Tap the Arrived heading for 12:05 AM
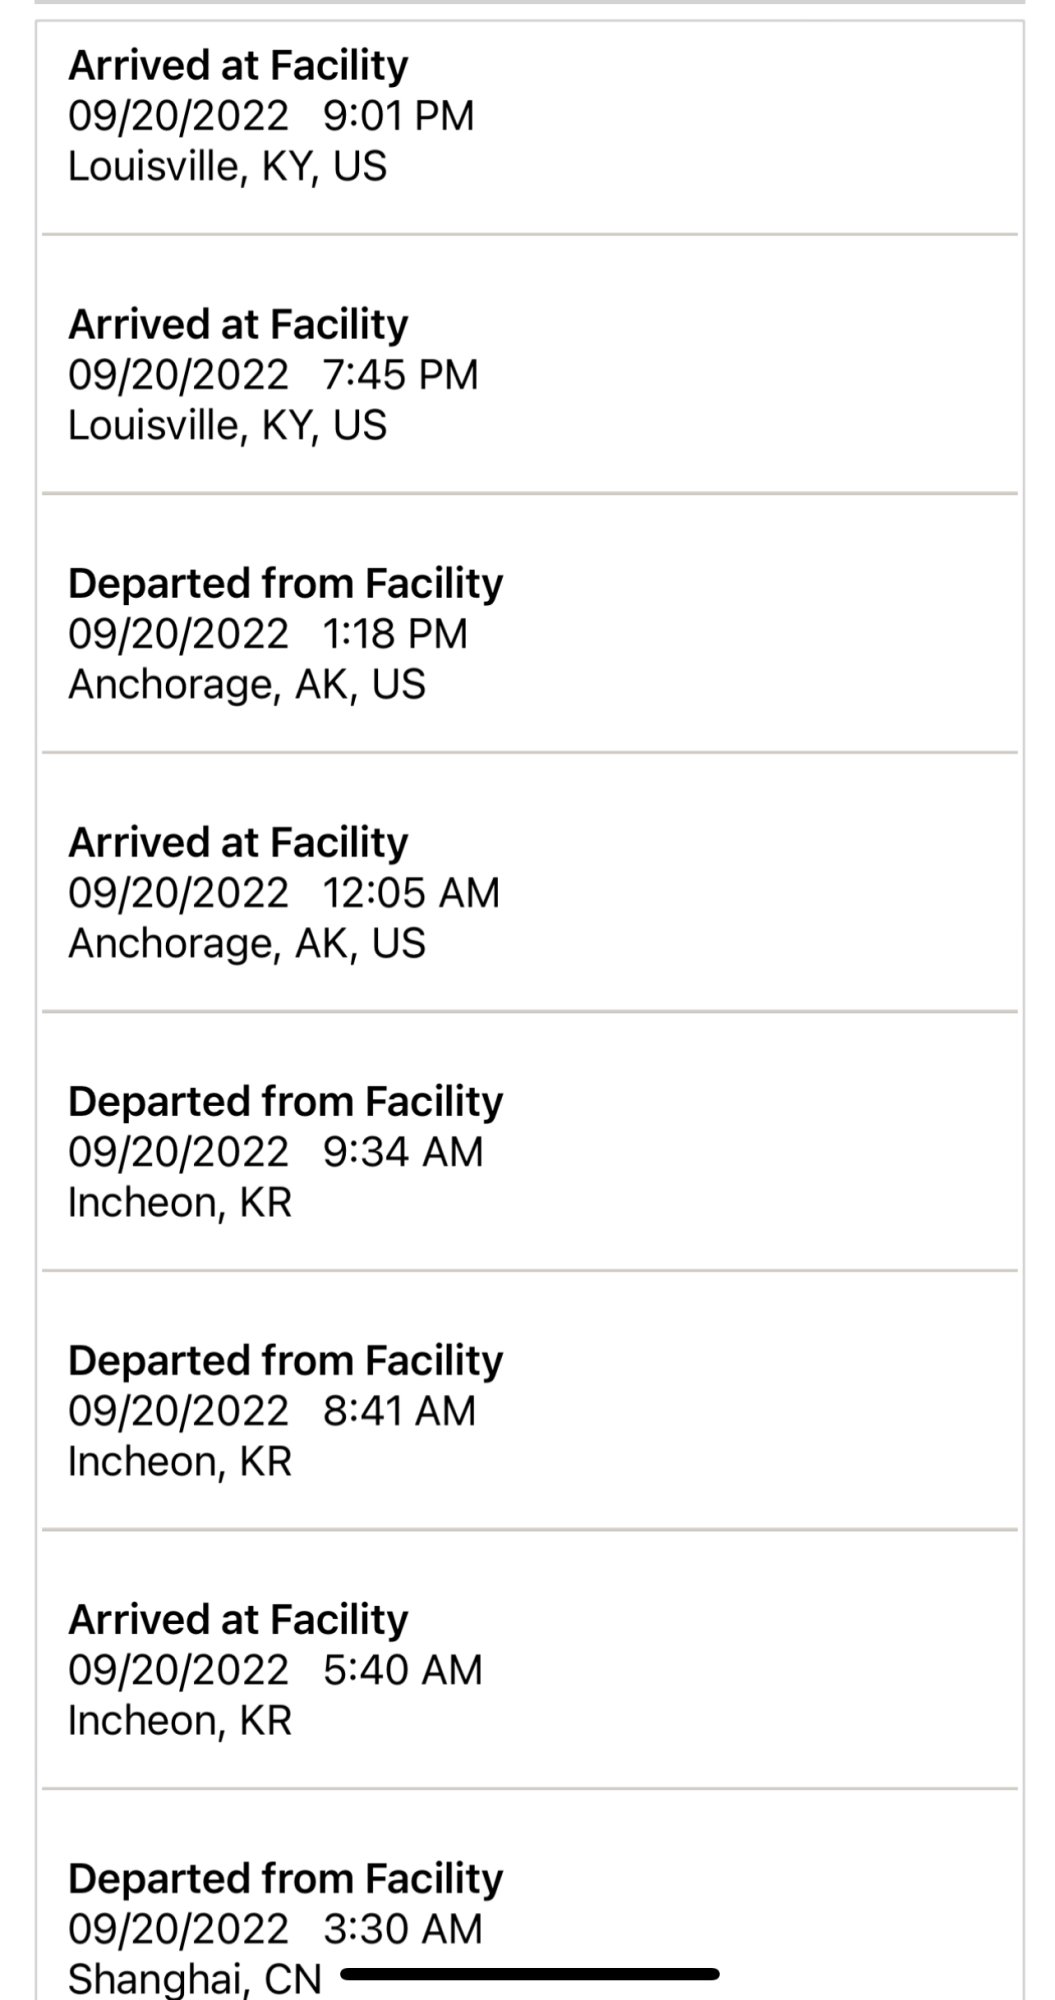Viewport: 1055px width, 2000px height. point(238,843)
